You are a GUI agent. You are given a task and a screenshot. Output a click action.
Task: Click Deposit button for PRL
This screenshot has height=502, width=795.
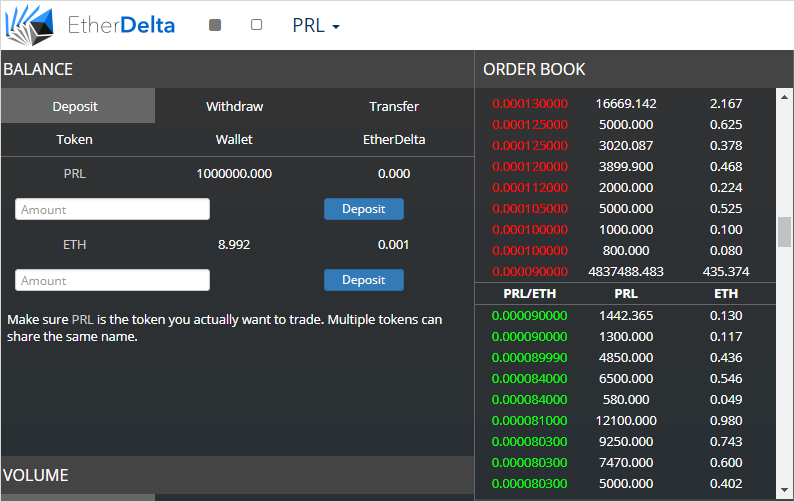[x=364, y=209]
